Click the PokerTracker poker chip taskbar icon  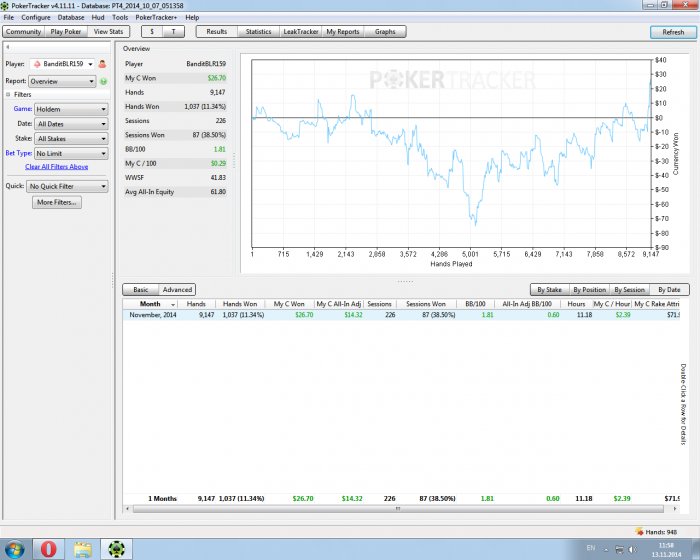click(x=118, y=548)
